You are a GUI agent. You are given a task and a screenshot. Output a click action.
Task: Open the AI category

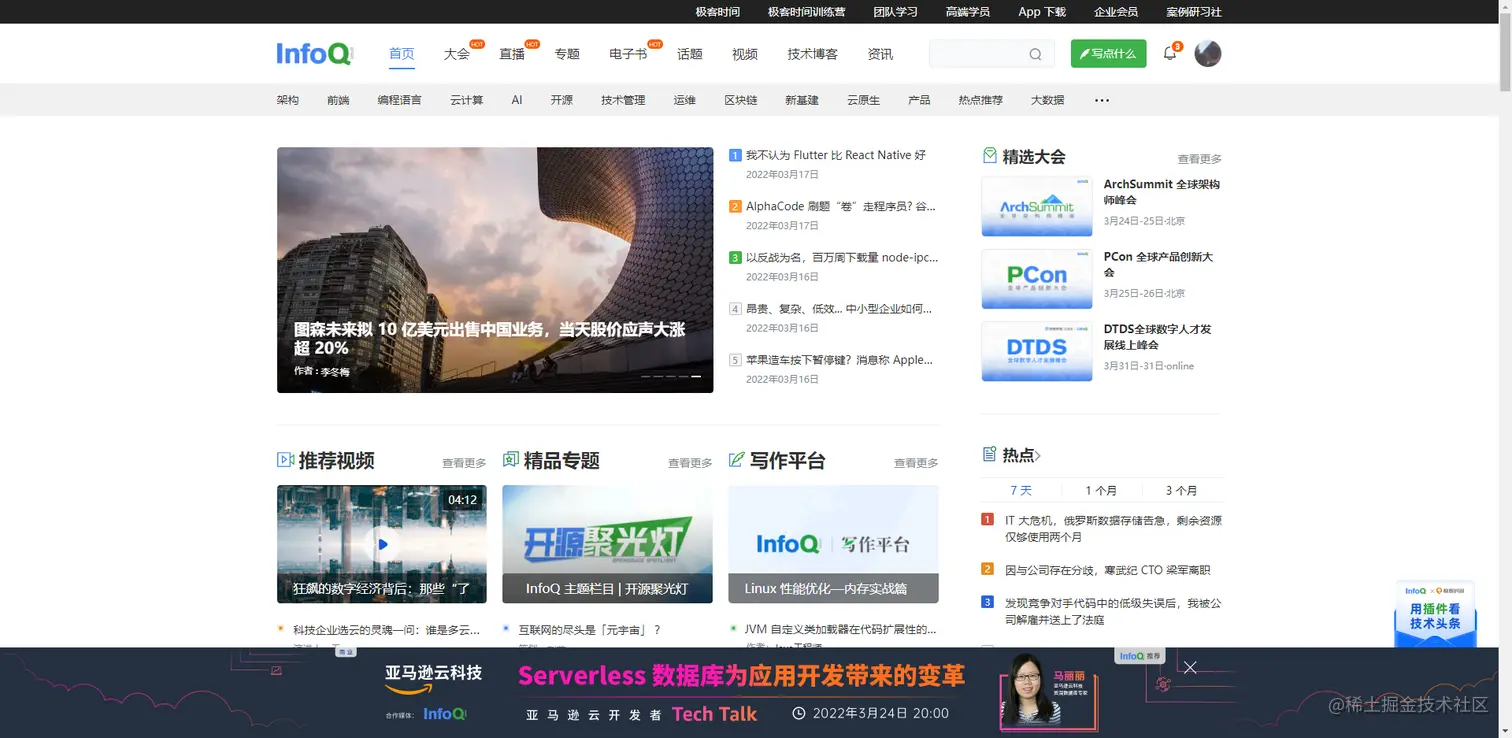pyautogui.click(x=517, y=100)
